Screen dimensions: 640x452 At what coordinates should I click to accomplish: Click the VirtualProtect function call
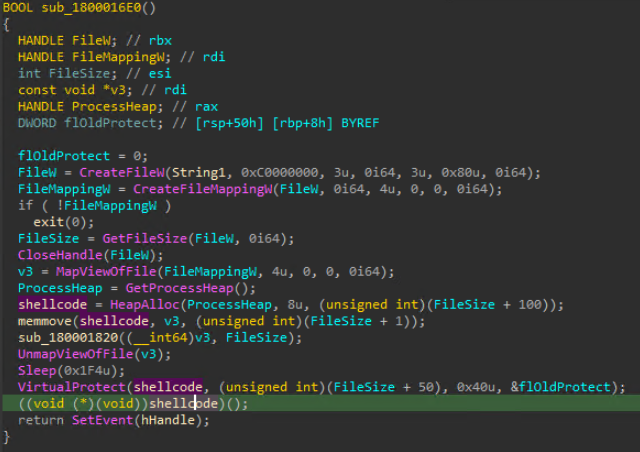pos(71,387)
